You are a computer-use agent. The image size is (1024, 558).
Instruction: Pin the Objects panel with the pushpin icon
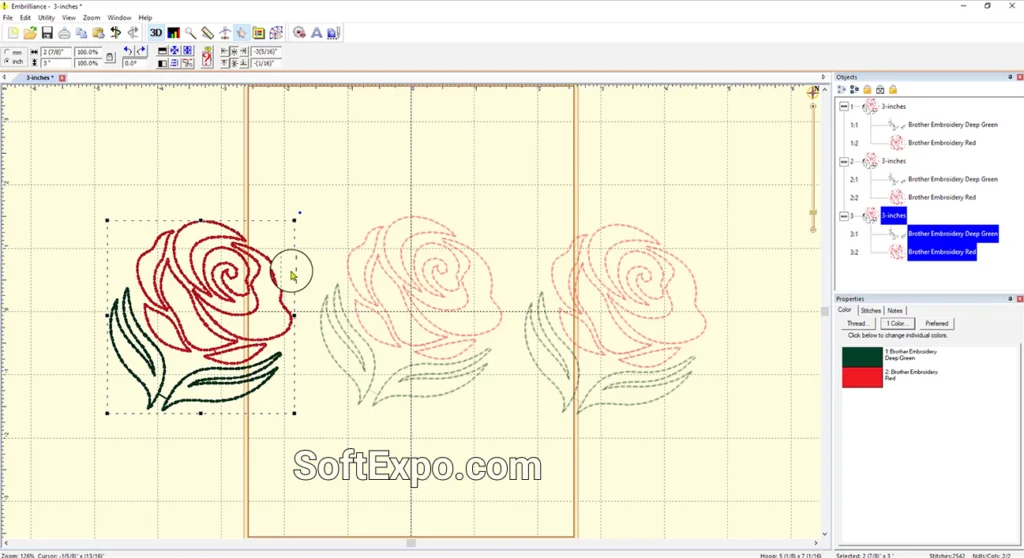[x=1010, y=77]
